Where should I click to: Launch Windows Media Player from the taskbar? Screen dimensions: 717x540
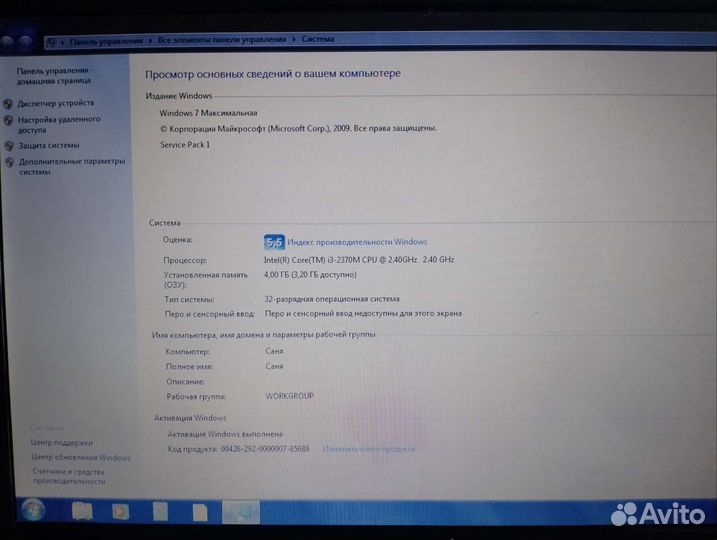(x=121, y=511)
